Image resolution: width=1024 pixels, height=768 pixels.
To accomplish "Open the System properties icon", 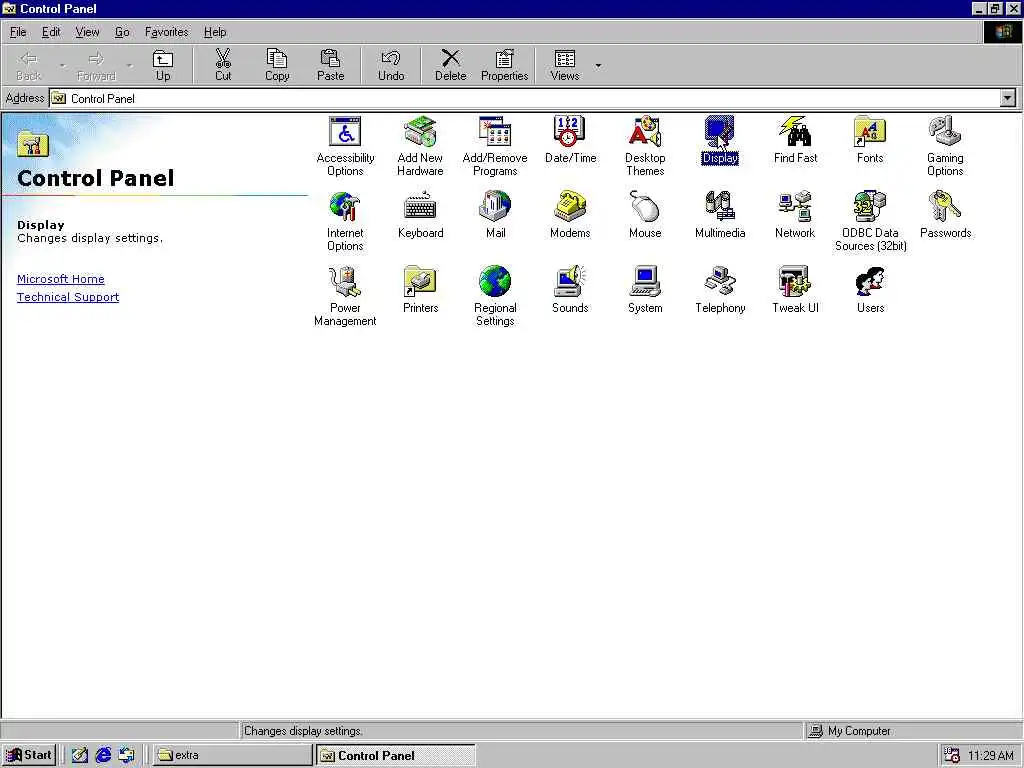I will tap(645, 290).
